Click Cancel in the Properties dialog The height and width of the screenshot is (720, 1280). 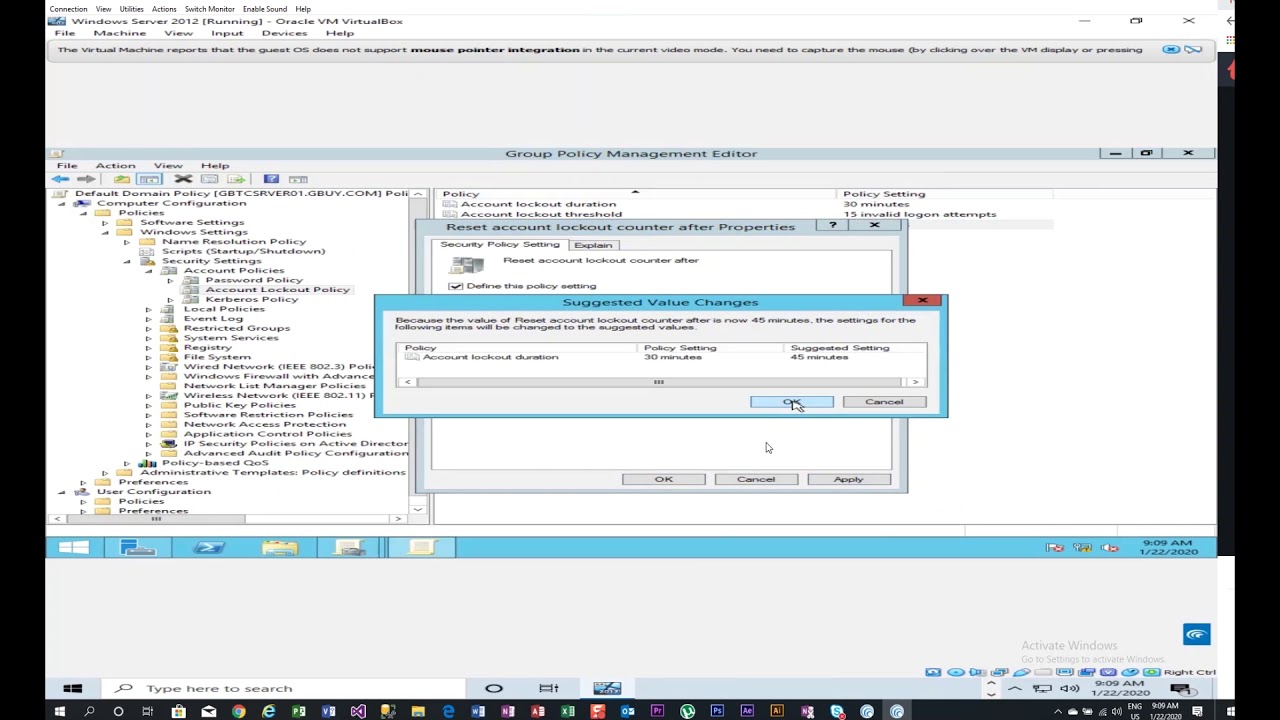(756, 479)
